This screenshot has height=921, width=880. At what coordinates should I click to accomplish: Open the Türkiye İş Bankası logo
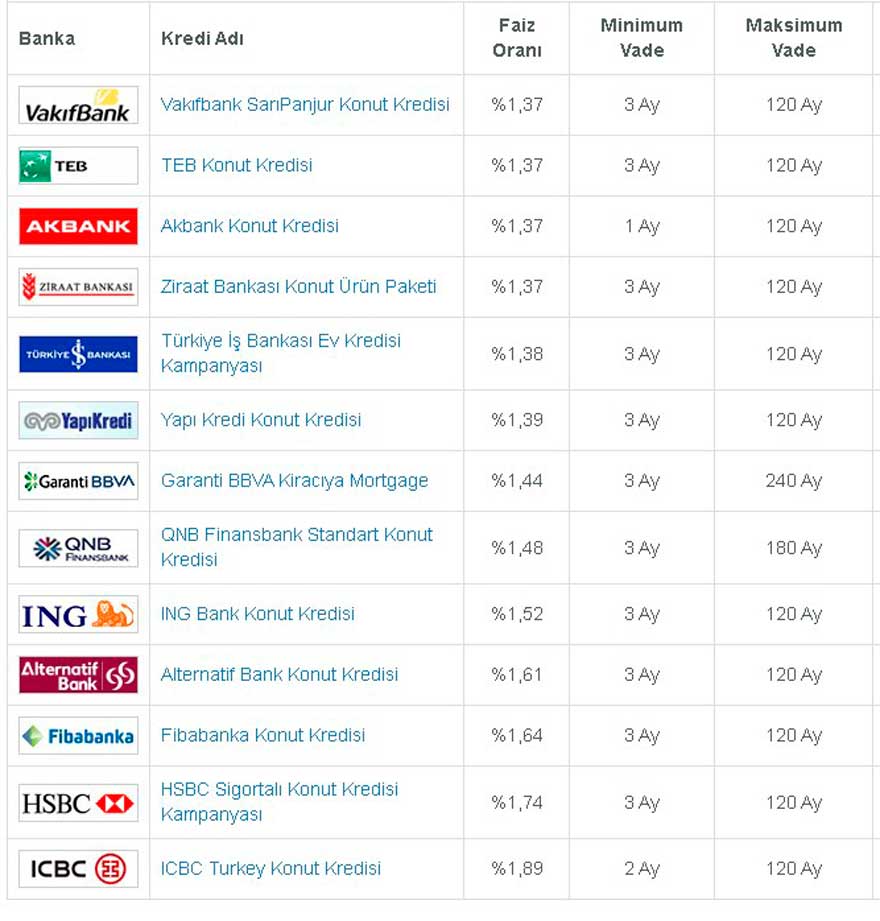point(78,354)
